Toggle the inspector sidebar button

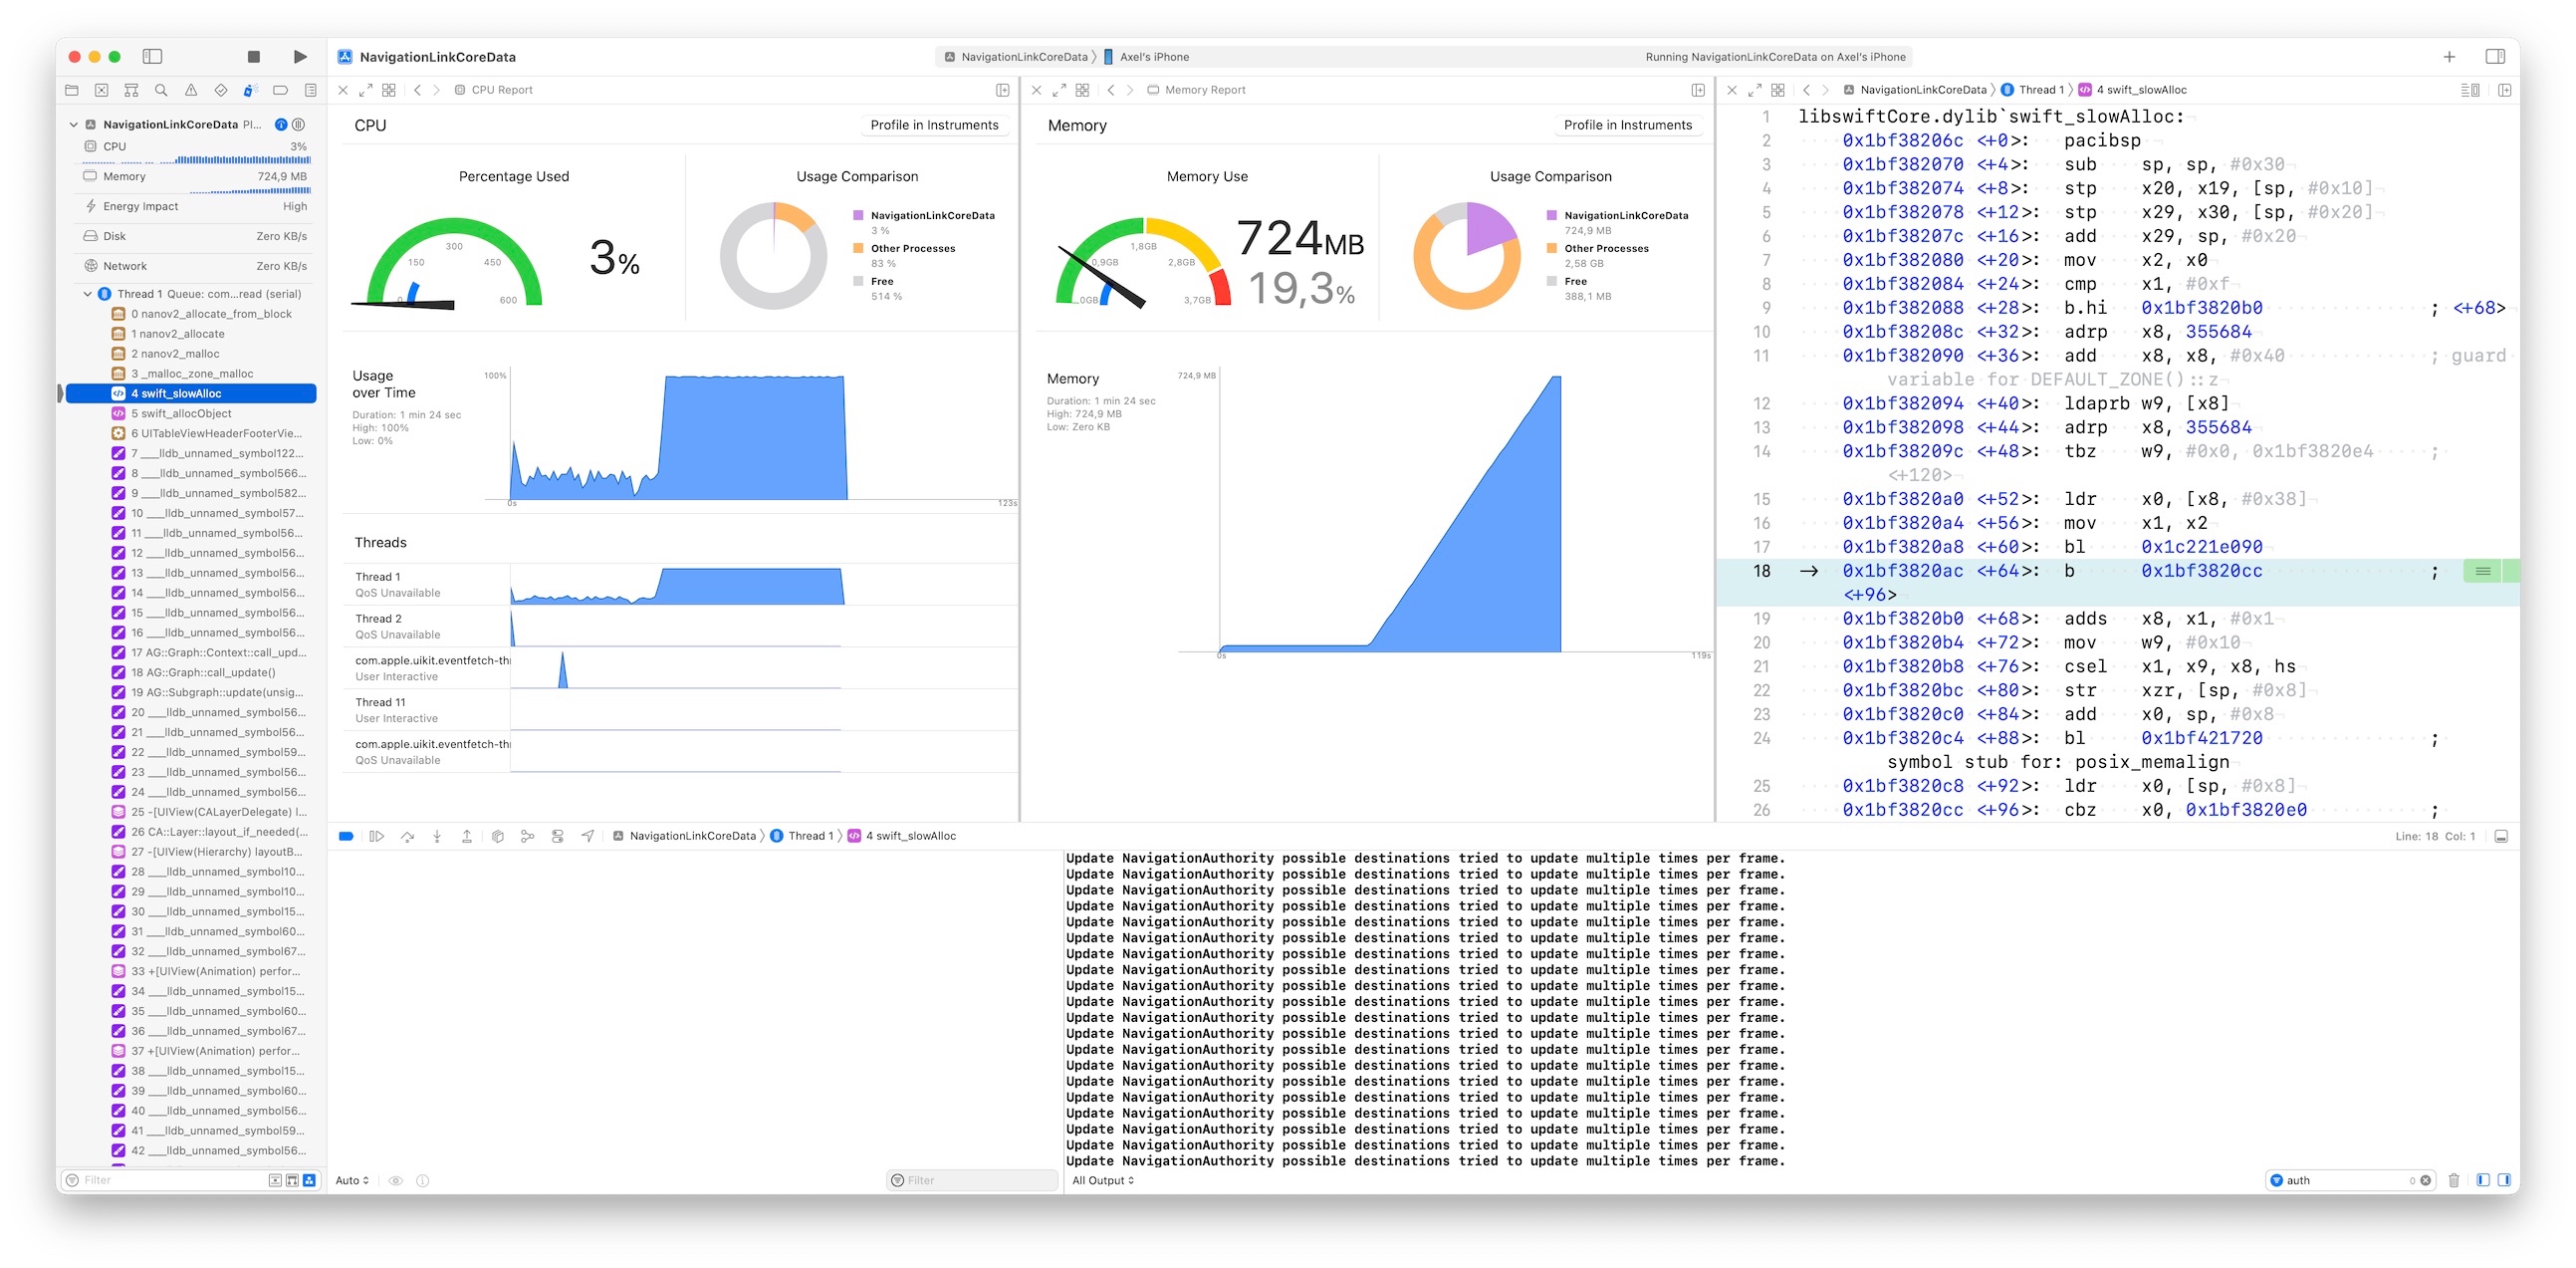pyautogui.click(x=2495, y=57)
